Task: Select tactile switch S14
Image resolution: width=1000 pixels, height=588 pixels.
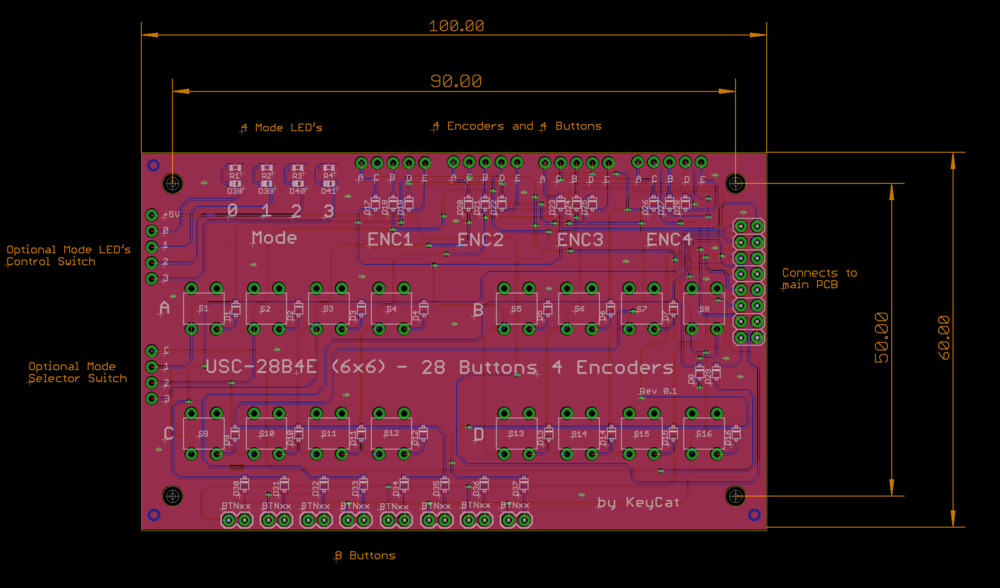Action: point(578,434)
